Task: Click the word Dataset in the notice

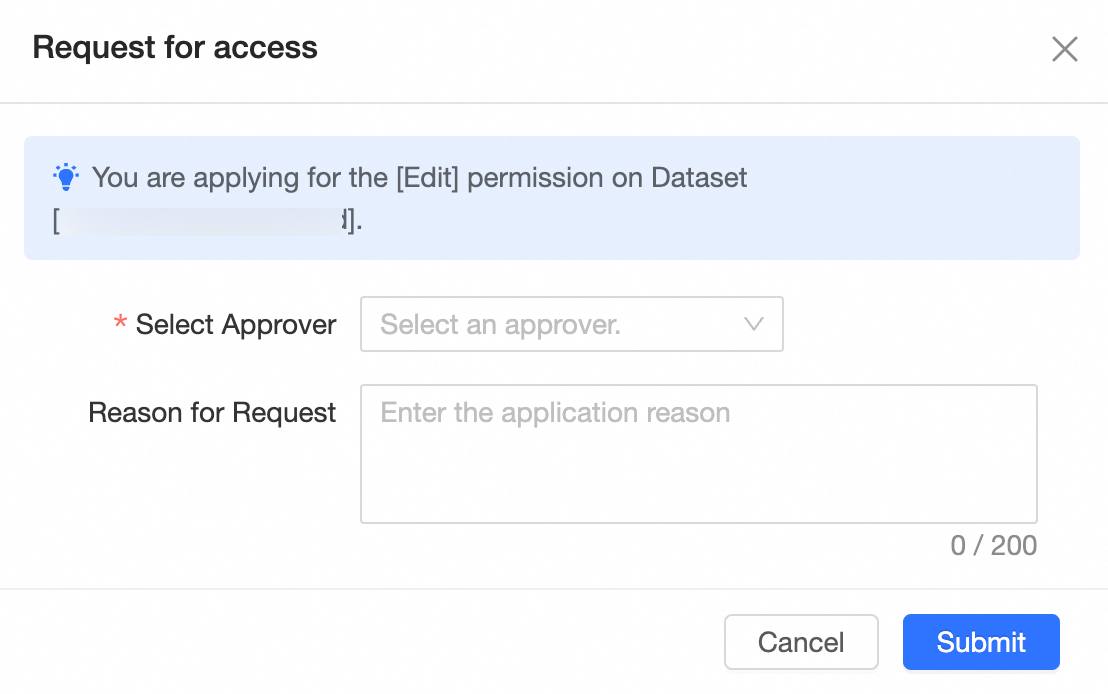Action: coord(699,178)
